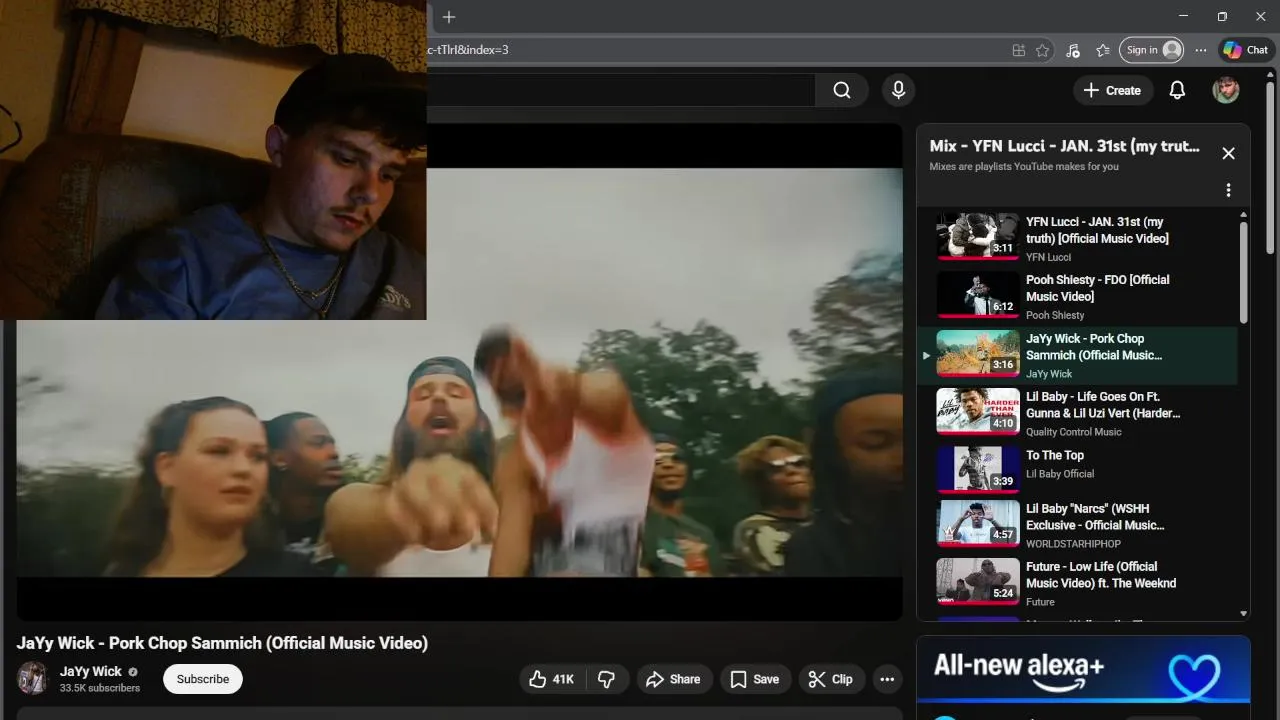Clip the video
The image size is (1280, 720).
point(831,679)
